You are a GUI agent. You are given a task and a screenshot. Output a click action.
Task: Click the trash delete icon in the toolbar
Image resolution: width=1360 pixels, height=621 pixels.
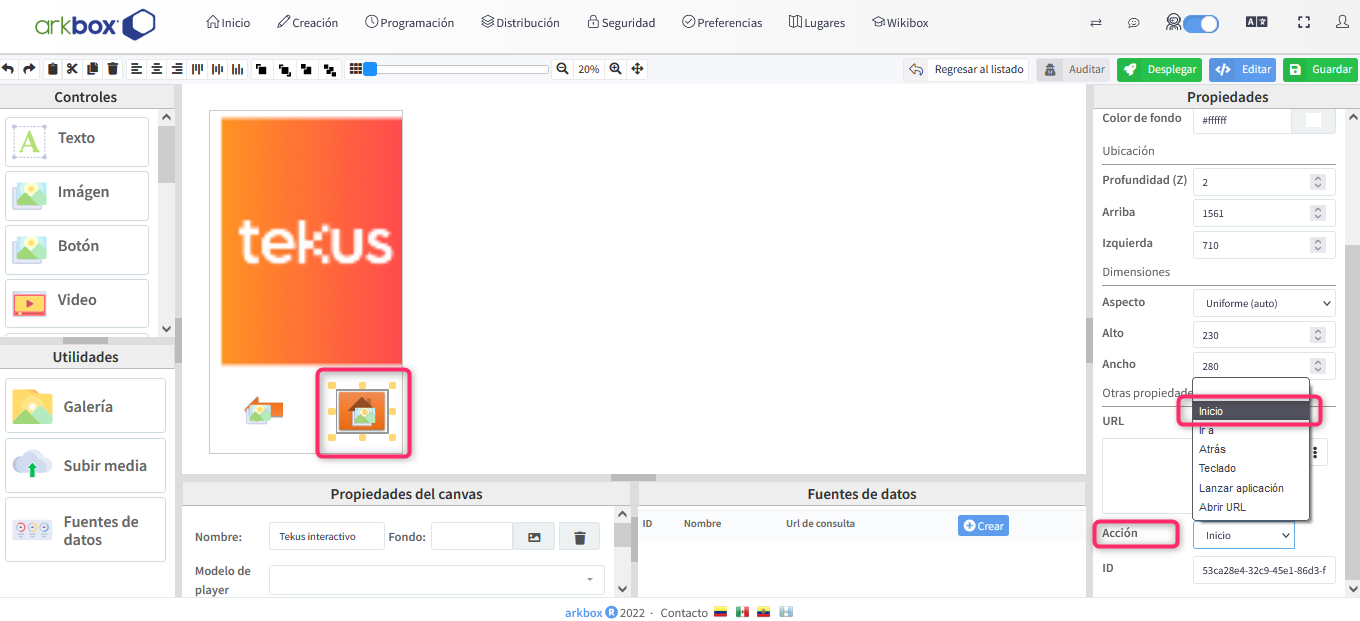(113, 69)
